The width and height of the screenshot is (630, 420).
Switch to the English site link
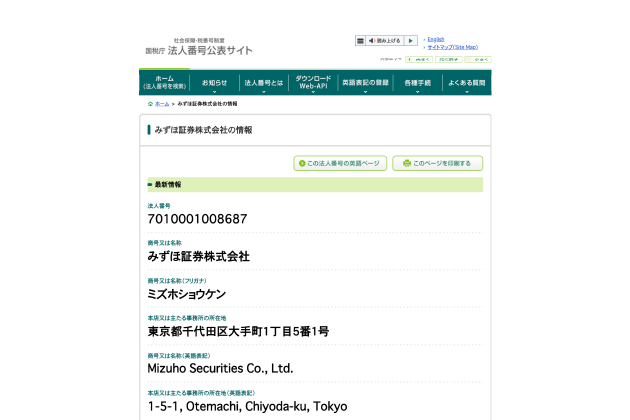436,39
